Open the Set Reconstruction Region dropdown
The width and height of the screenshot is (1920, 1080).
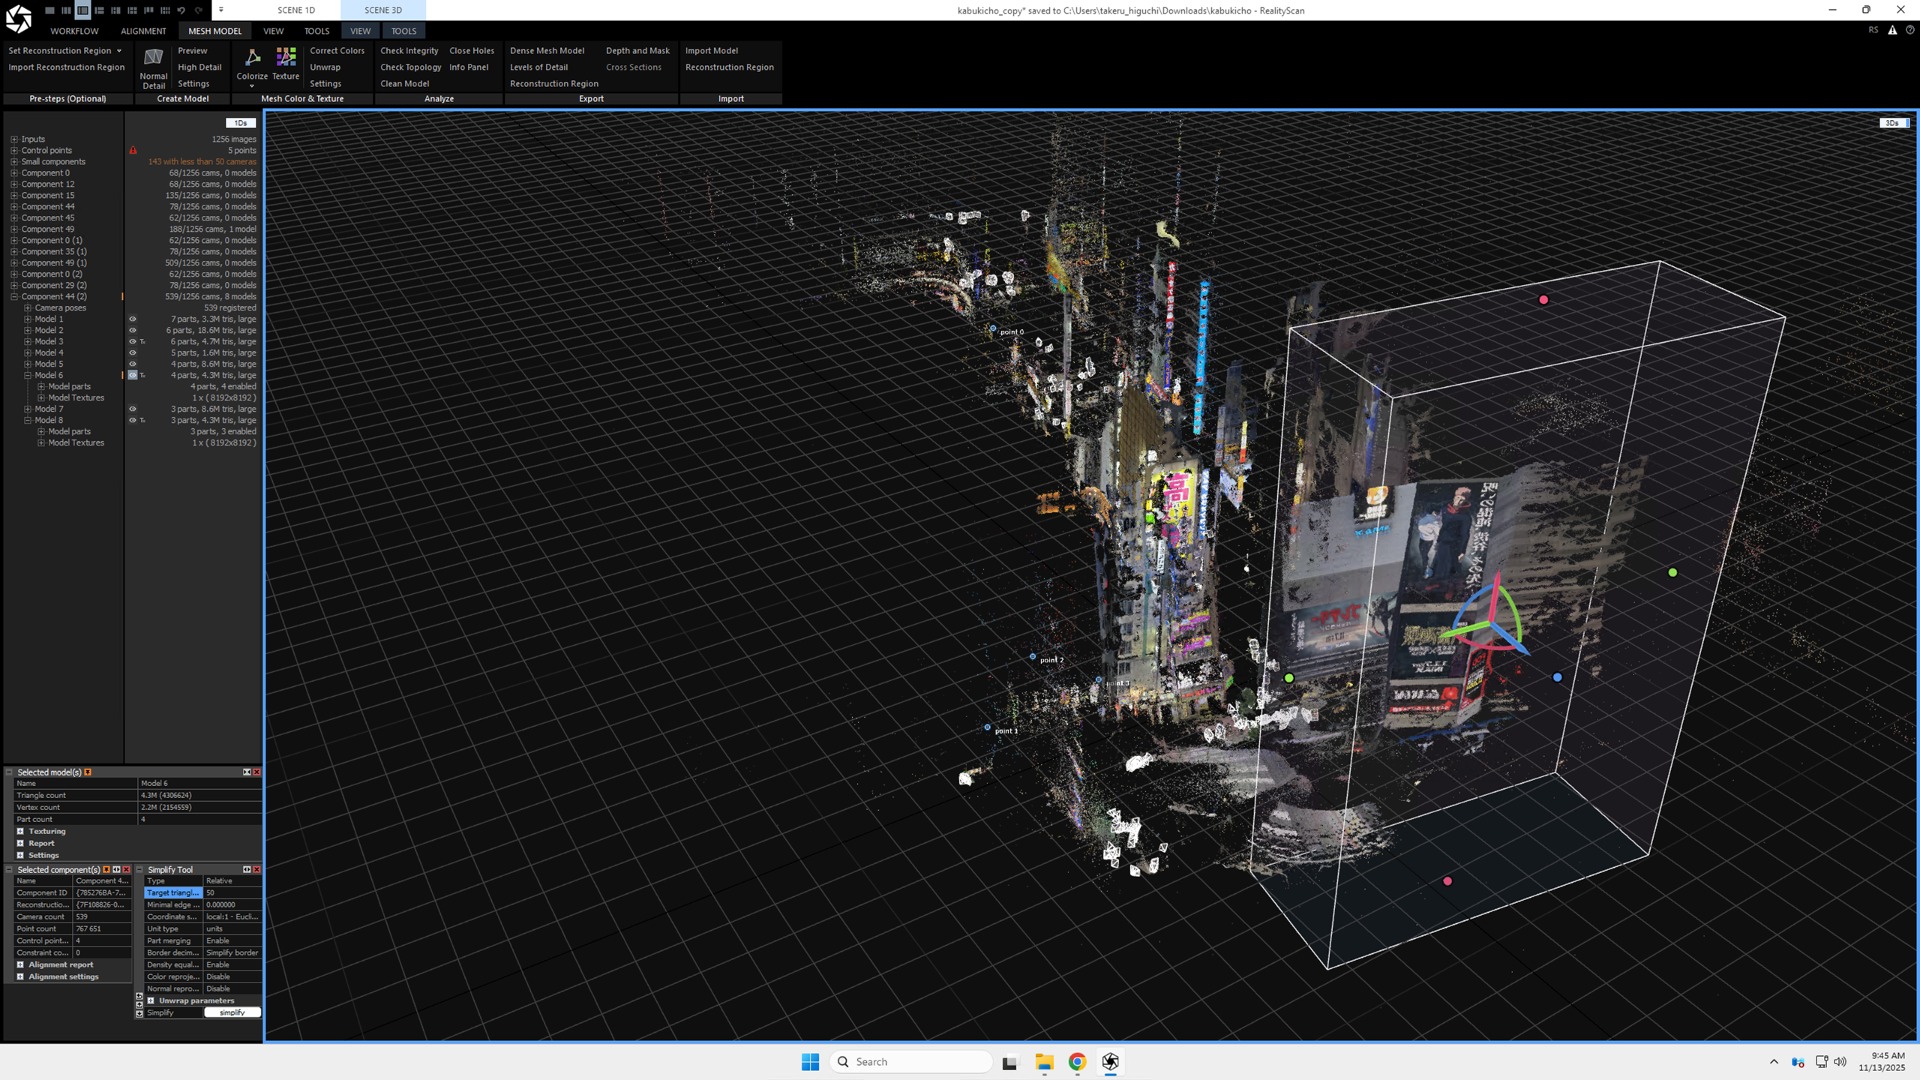pyautogui.click(x=119, y=51)
